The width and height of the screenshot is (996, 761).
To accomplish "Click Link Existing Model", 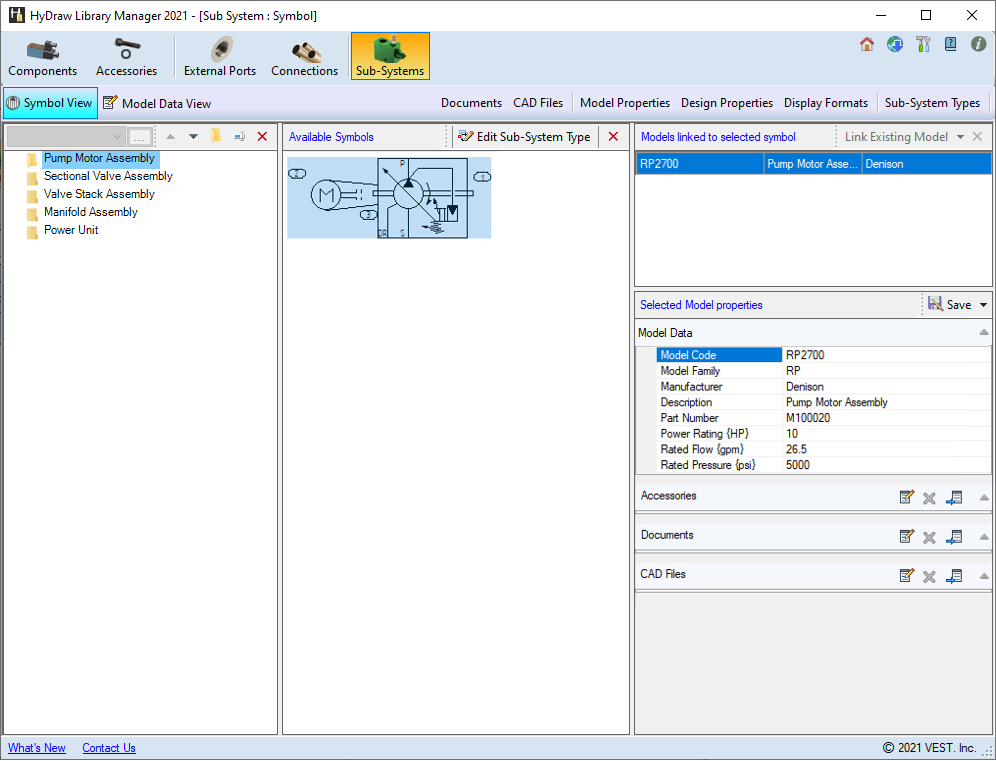I will (896, 137).
